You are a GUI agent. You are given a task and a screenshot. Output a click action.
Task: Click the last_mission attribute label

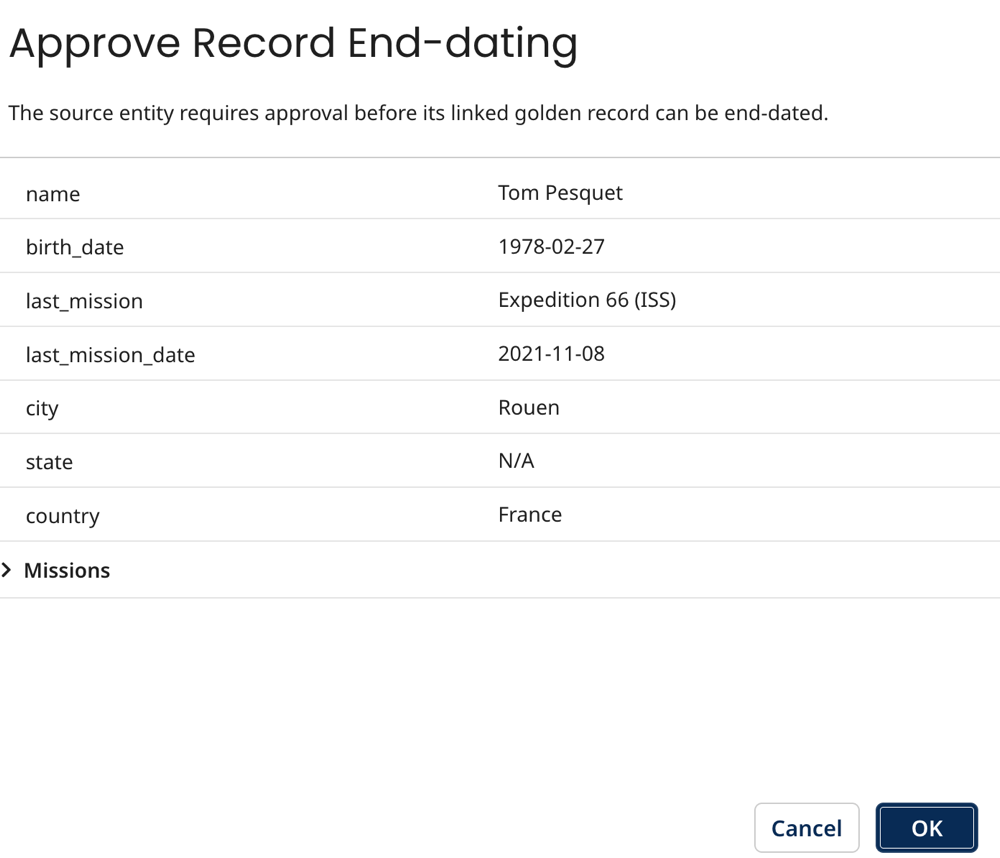click(x=84, y=300)
